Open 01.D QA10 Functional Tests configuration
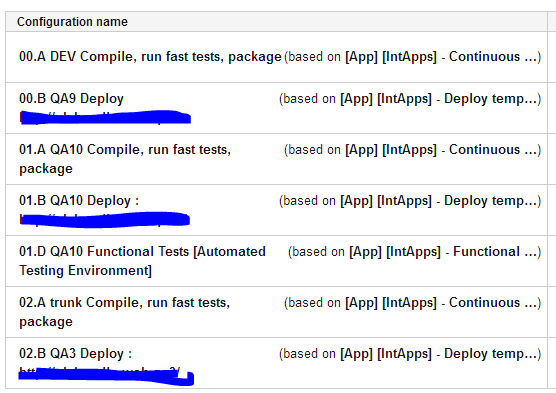 pos(142,261)
